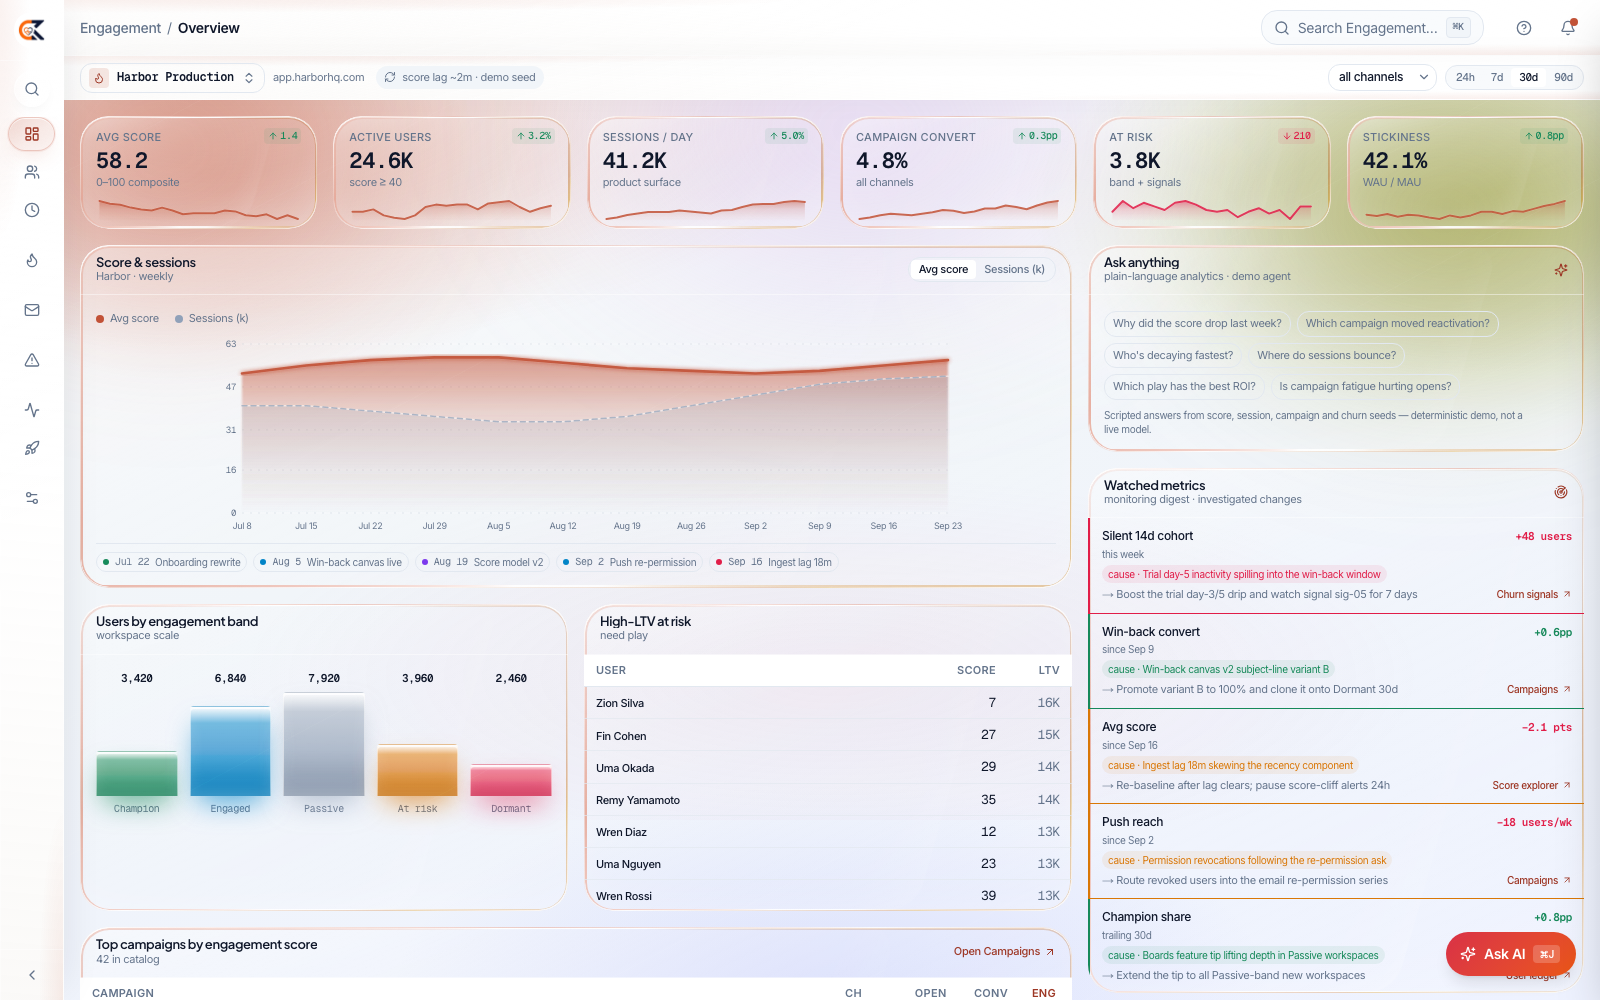Click the Jul 22 Onboarding rewrite marker
This screenshot has height=1000, width=1600.
click(172, 562)
